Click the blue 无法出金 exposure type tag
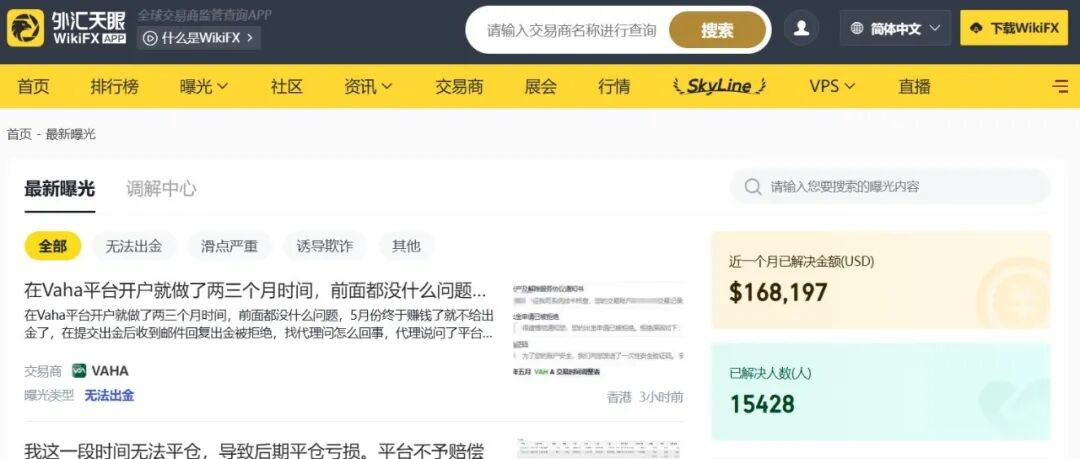 [x=109, y=396]
